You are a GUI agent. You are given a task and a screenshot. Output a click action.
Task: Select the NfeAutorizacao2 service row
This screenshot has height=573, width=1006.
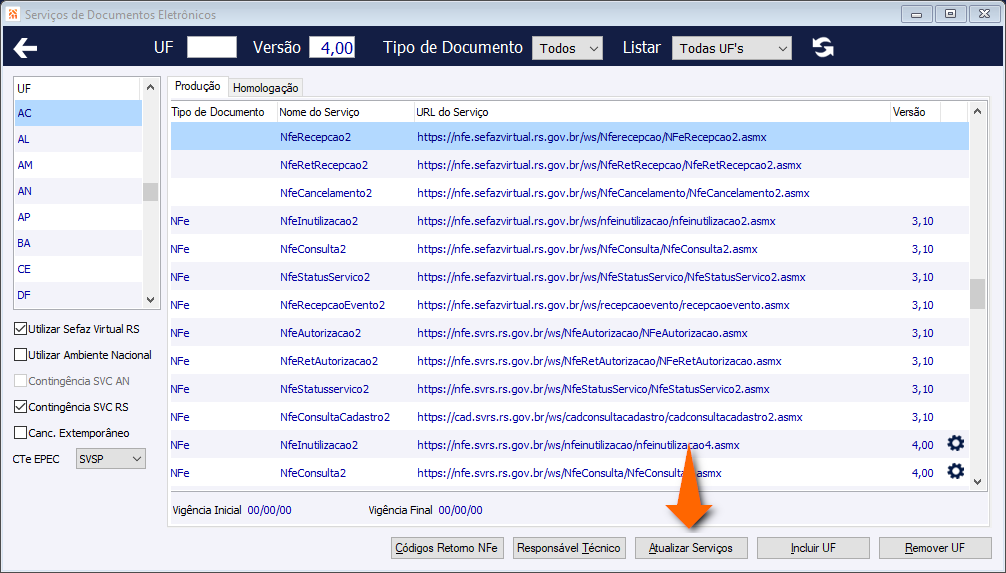570,333
